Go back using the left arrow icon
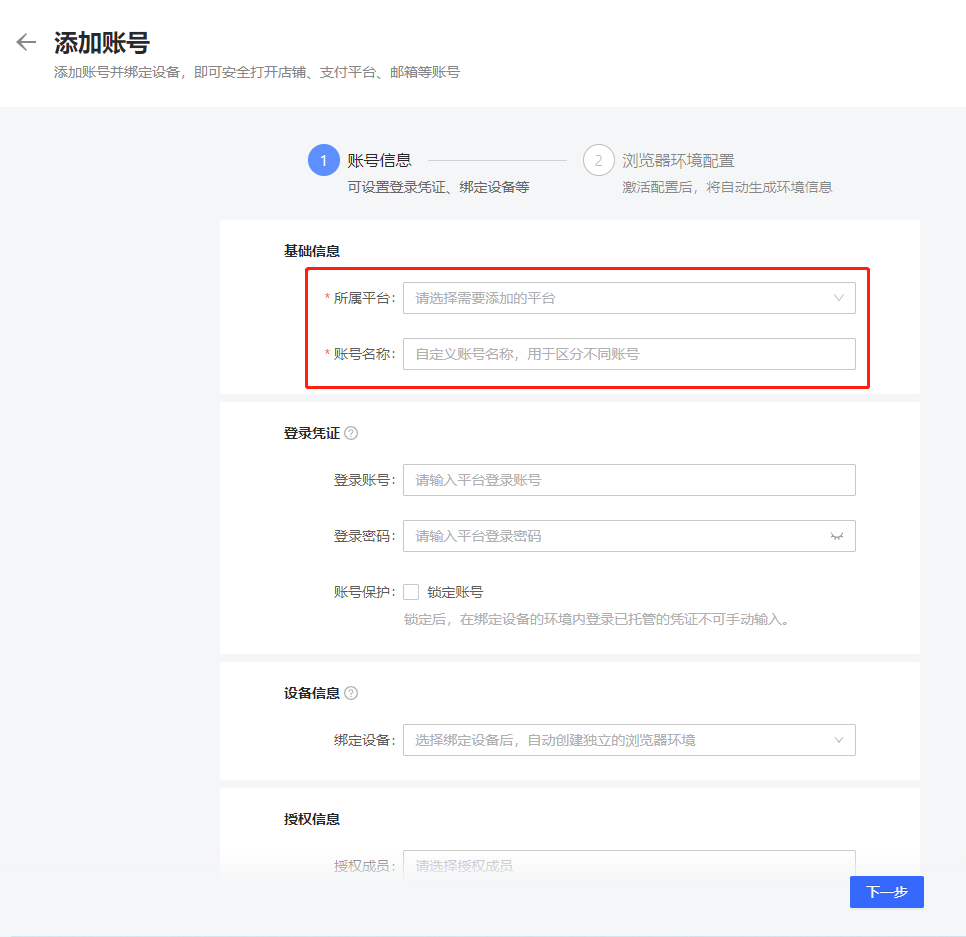Image resolution: width=966 pixels, height=937 pixels. click(x=26, y=42)
